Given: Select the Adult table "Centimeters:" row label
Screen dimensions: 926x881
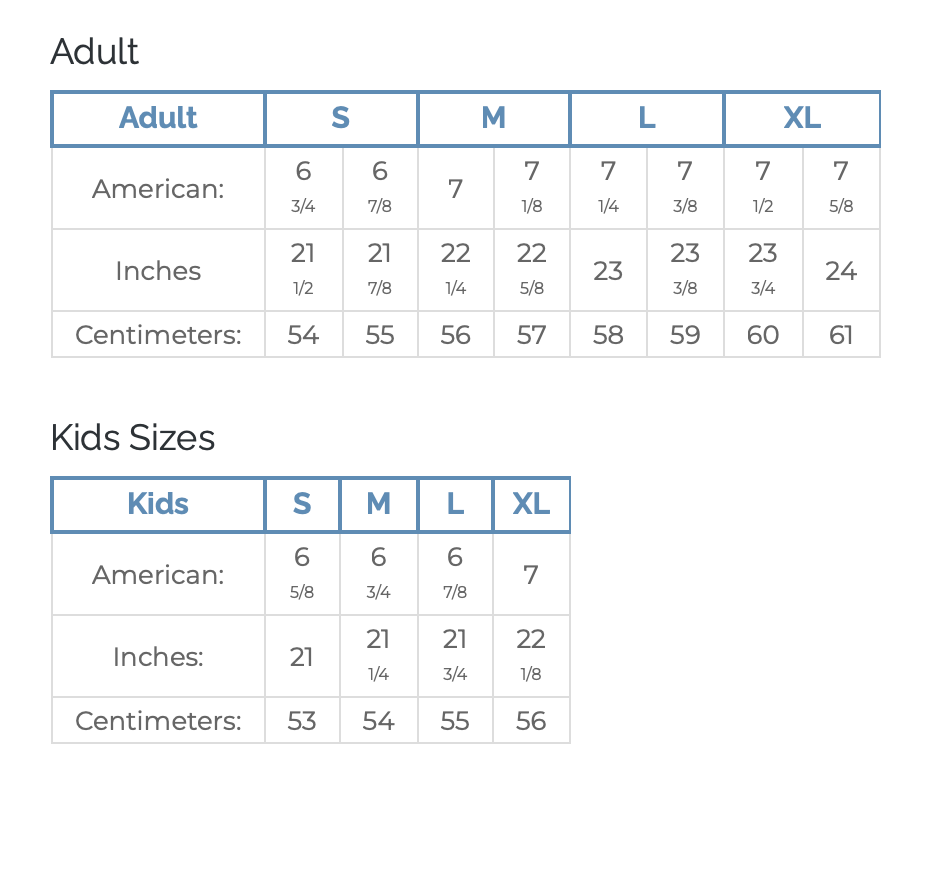Looking at the screenshot, I should point(158,335).
